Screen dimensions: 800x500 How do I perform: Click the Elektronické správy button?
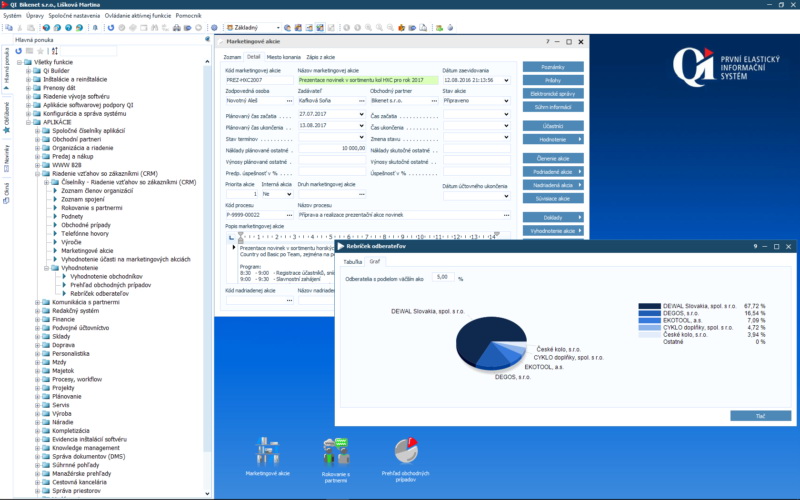pos(553,93)
